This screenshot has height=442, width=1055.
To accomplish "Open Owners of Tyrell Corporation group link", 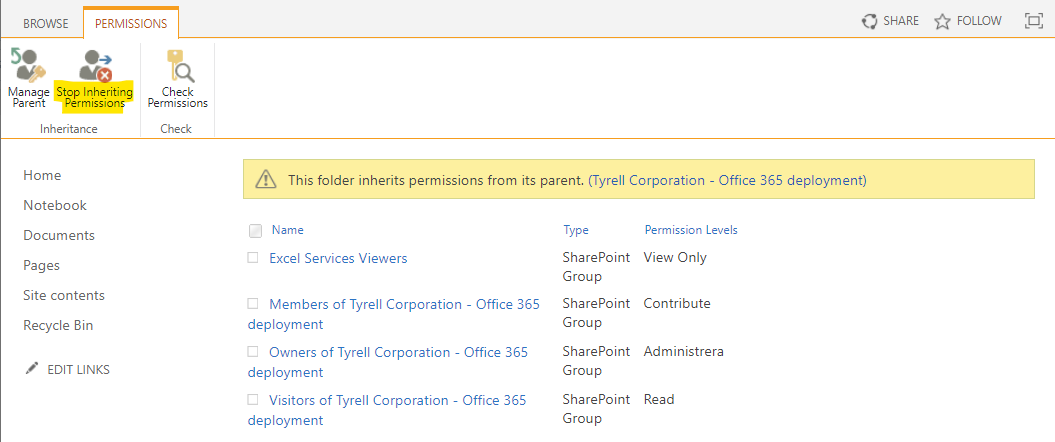I will 388,362.
